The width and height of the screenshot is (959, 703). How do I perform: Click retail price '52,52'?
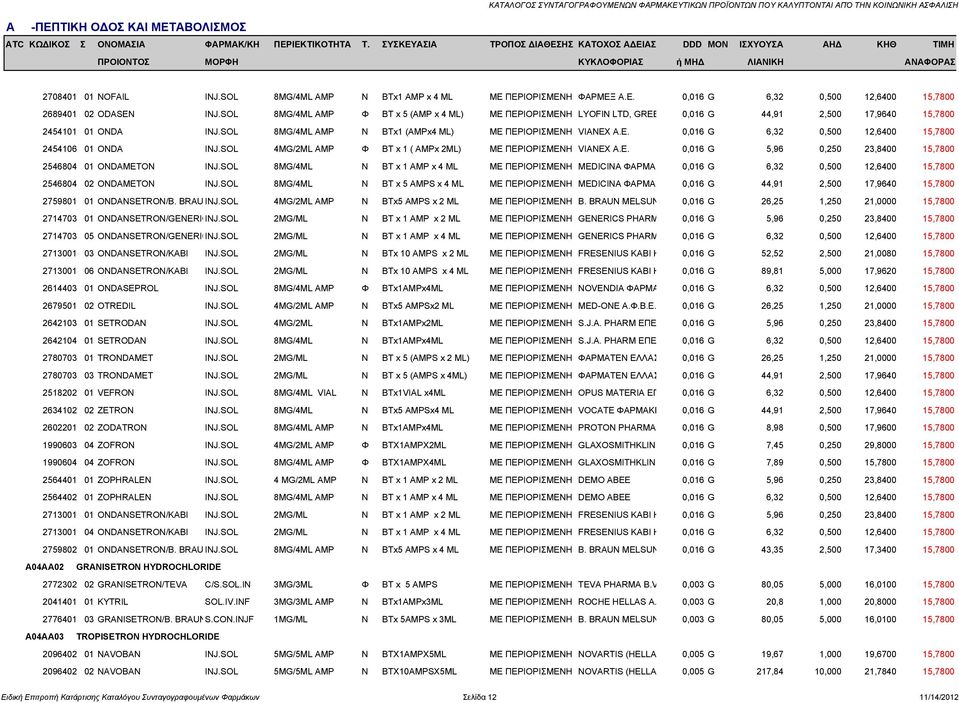click(772, 253)
